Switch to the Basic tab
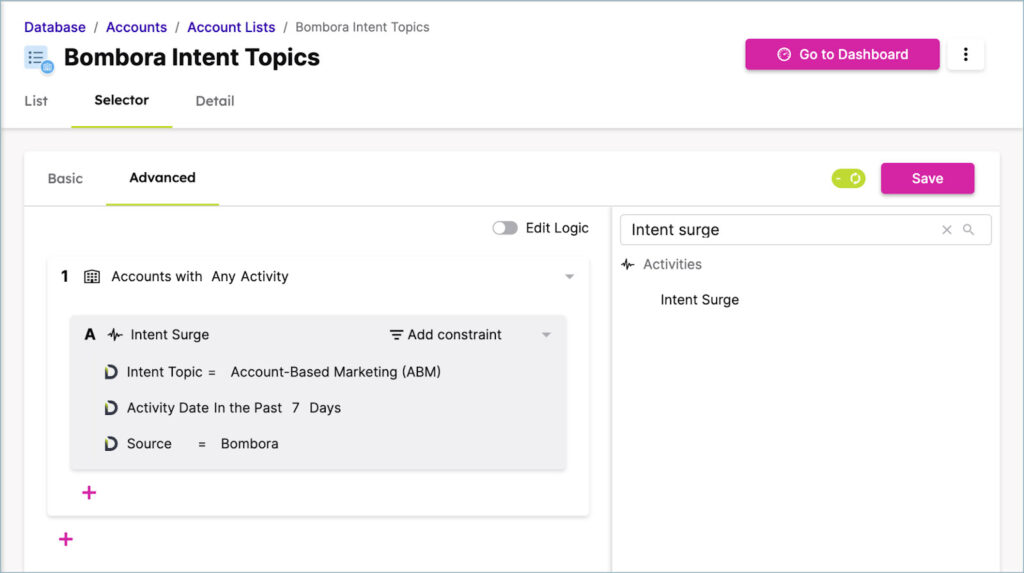This screenshot has width=1024, height=573. tap(65, 179)
